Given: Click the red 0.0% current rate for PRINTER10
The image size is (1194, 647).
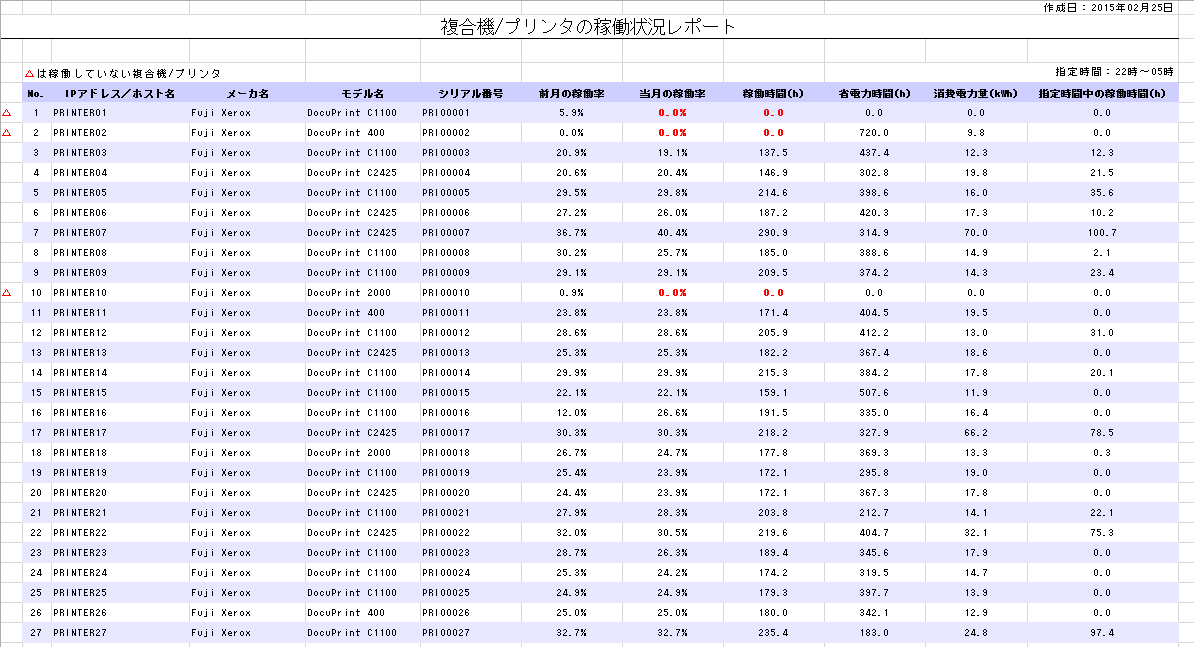Looking at the screenshot, I should coord(672,292).
